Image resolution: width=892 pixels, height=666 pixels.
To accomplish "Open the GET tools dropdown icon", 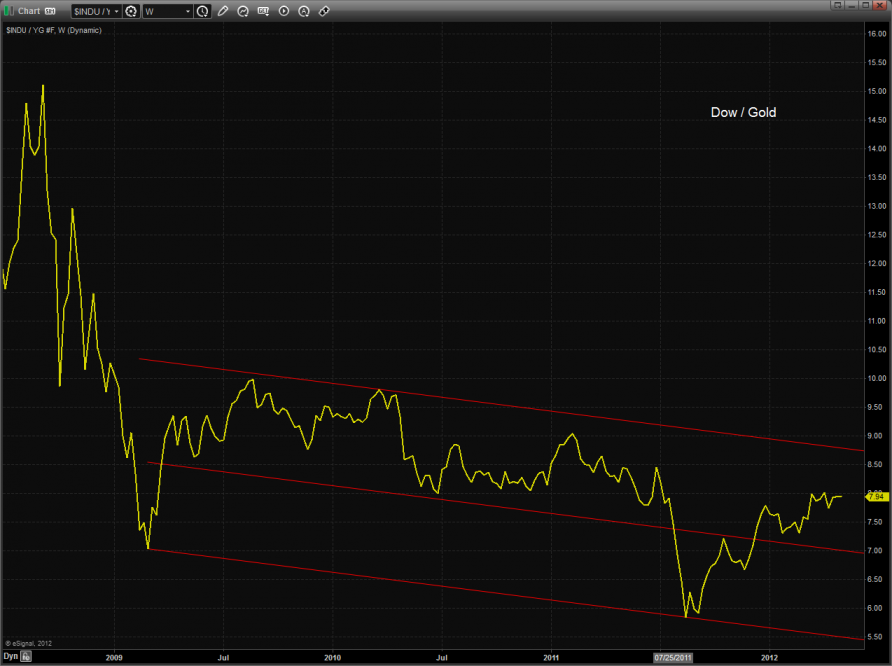I will click(263, 11).
